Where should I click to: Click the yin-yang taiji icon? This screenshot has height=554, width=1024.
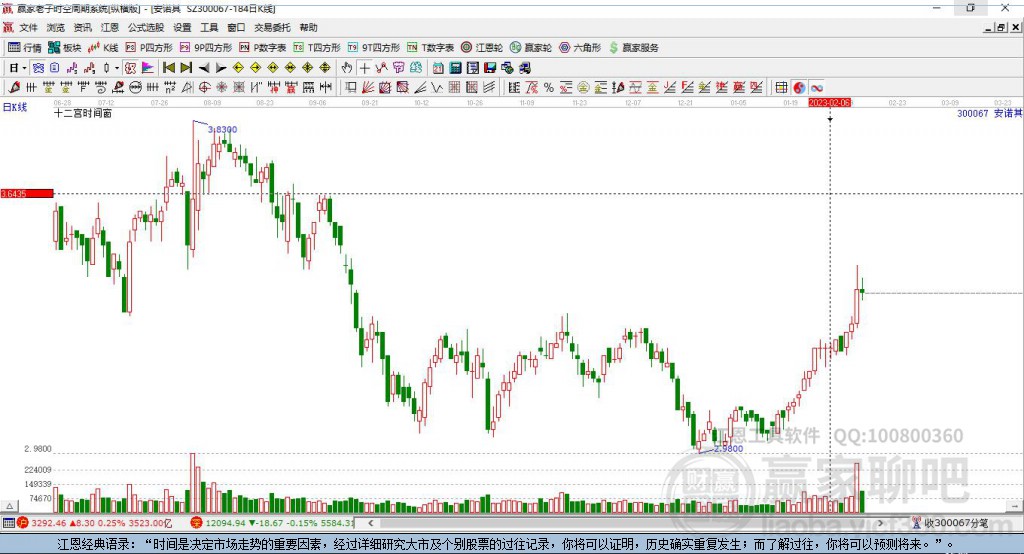pos(799,88)
